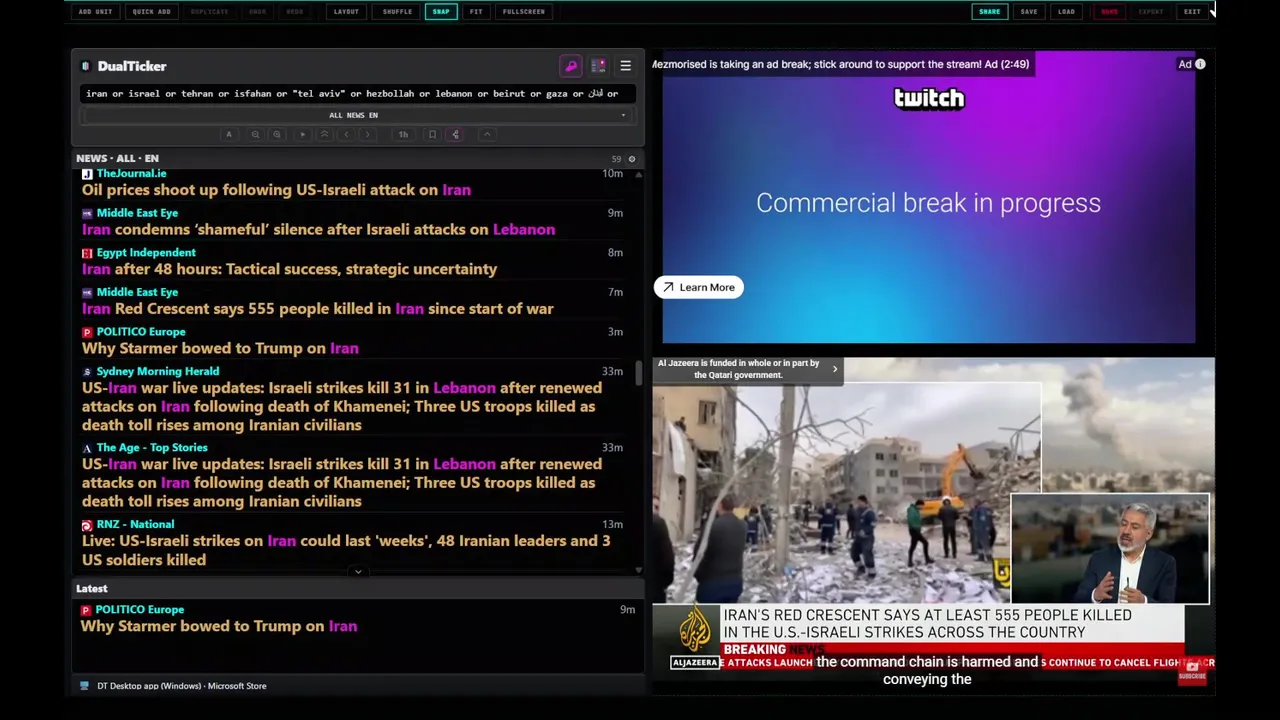Open The Age - Top Stories live updates headline
Screen dimensions: 1280x720
pos(342,482)
